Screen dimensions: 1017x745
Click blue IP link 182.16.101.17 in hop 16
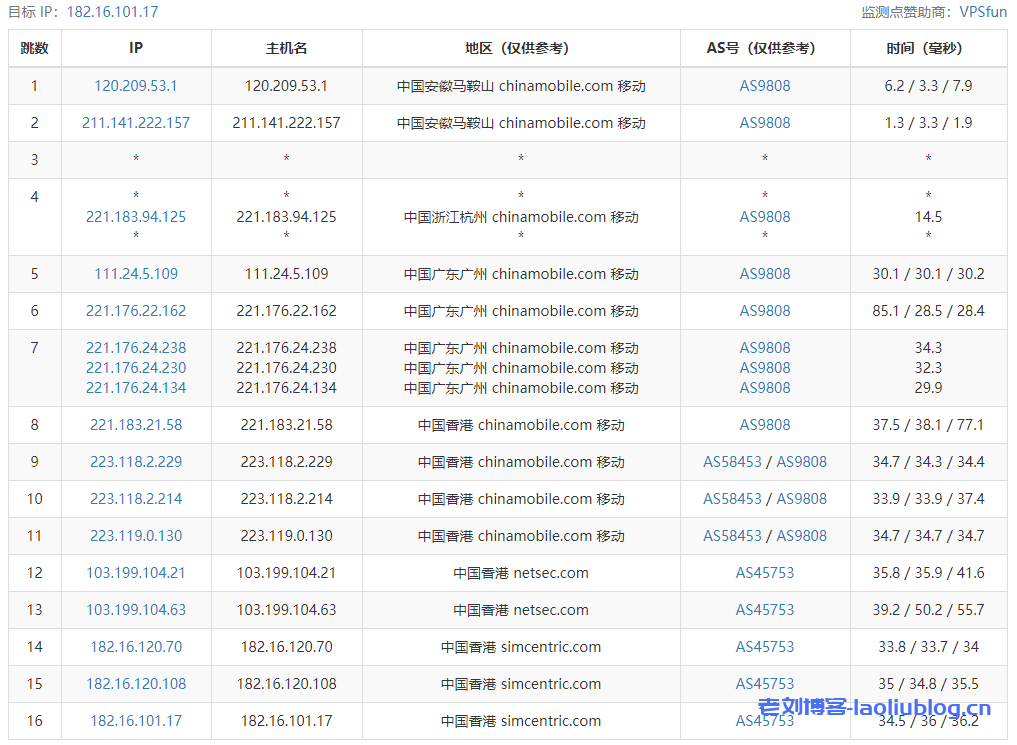(x=136, y=721)
